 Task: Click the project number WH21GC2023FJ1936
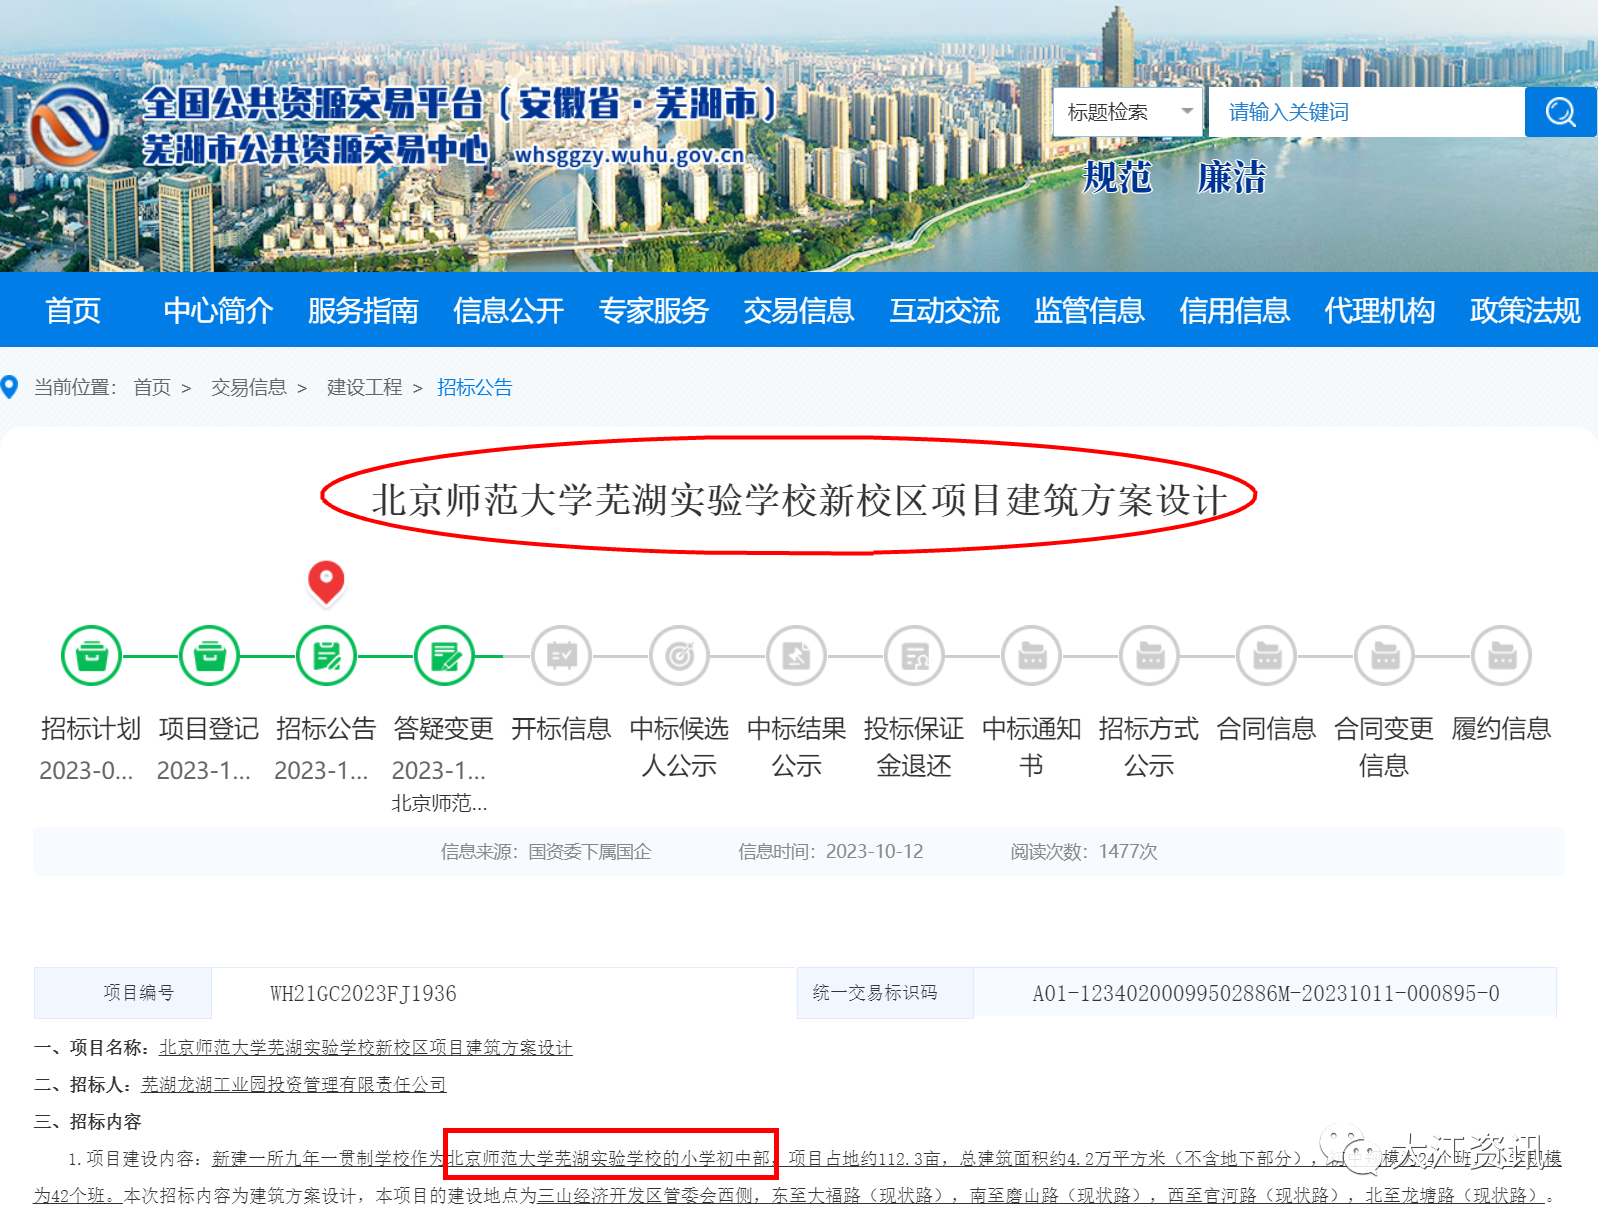(363, 993)
